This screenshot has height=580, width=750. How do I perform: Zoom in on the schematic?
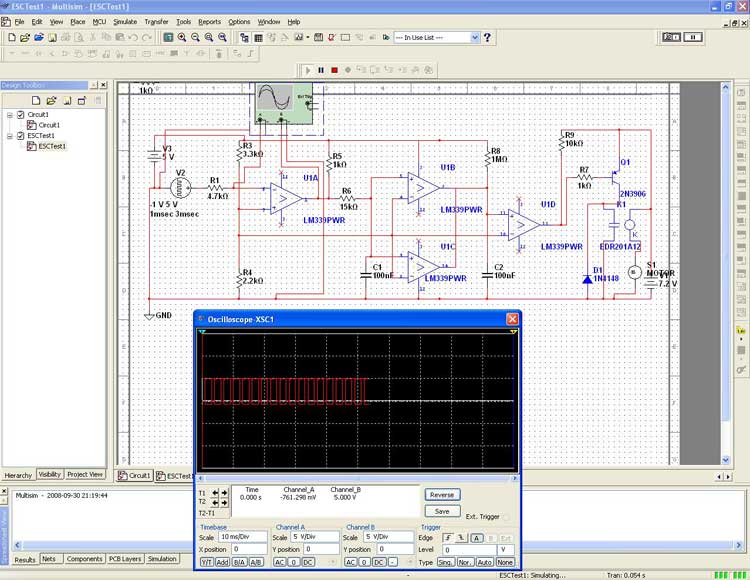click(x=182, y=37)
